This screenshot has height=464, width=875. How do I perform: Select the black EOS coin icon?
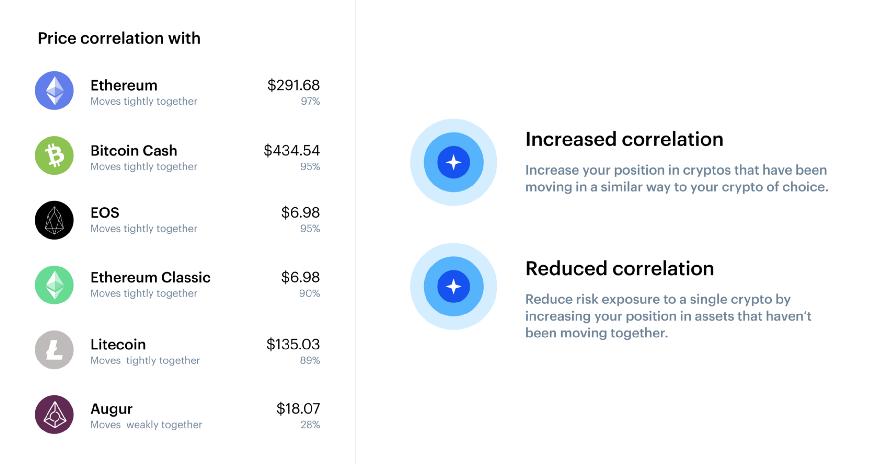pos(55,220)
